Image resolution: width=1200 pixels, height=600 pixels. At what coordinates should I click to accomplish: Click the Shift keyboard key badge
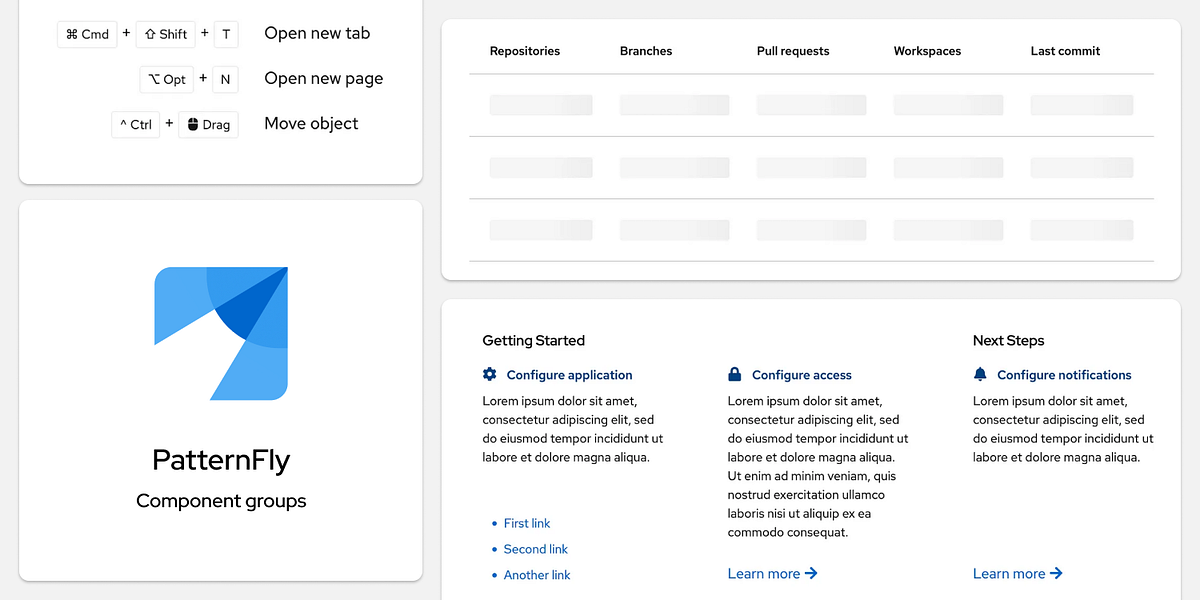pyautogui.click(x=165, y=33)
